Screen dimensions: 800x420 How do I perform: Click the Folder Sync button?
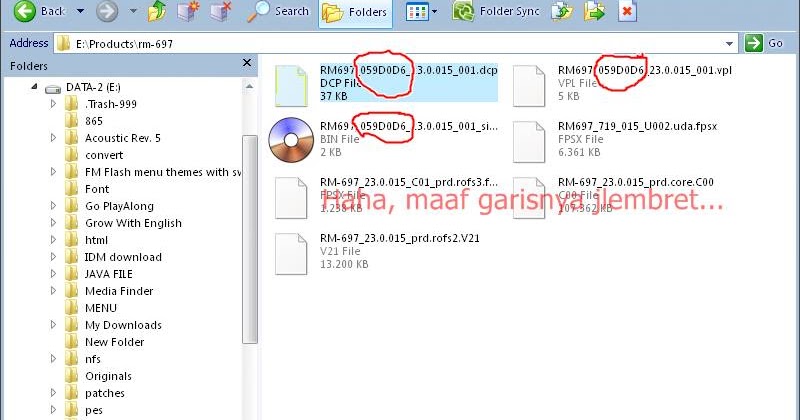click(x=496, y=11)
